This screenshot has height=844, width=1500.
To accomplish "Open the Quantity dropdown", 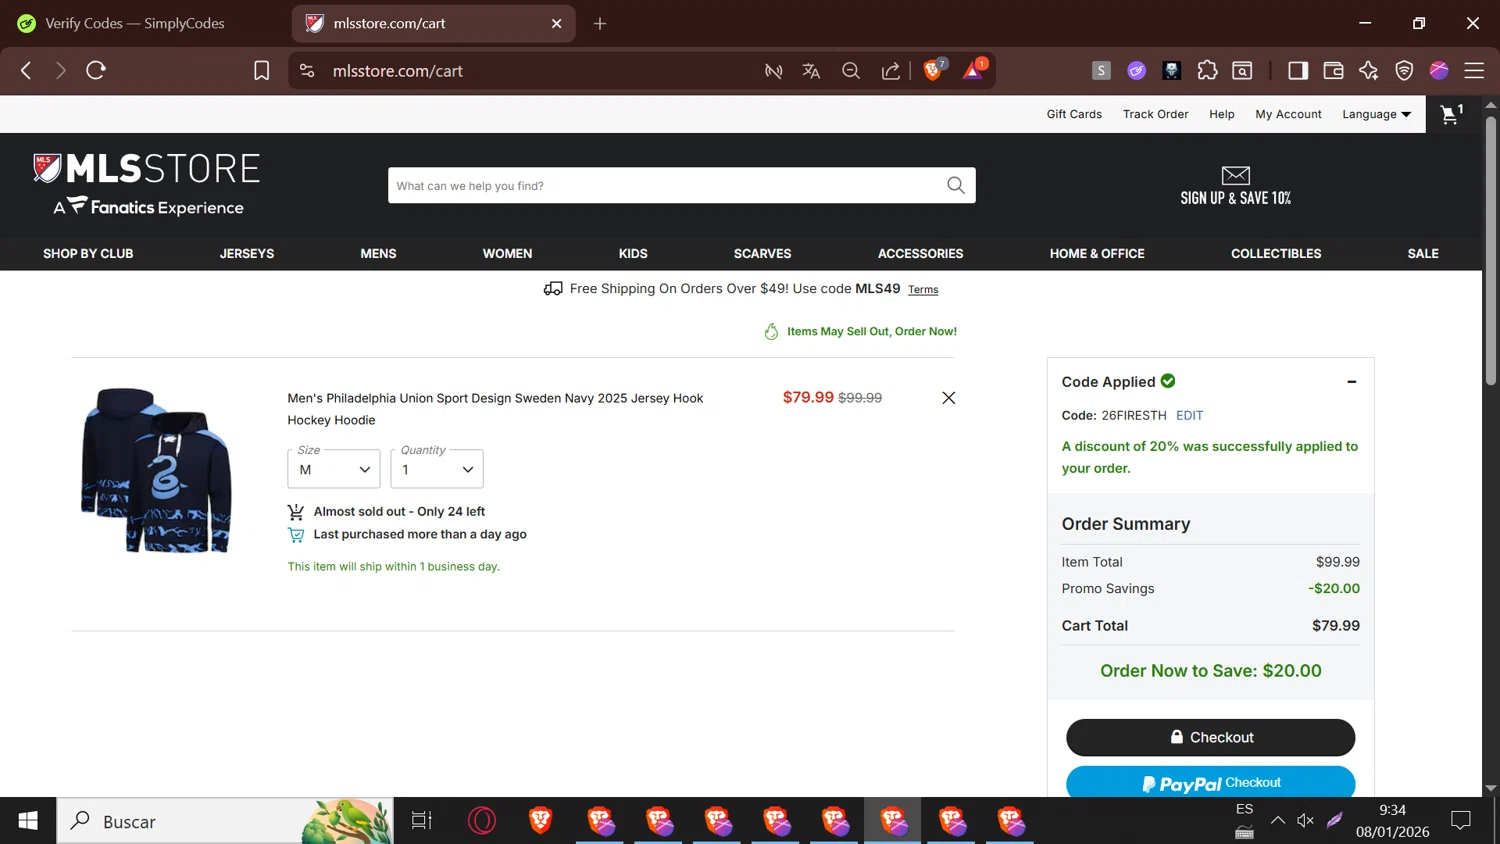I will click(x=437, y=469).
